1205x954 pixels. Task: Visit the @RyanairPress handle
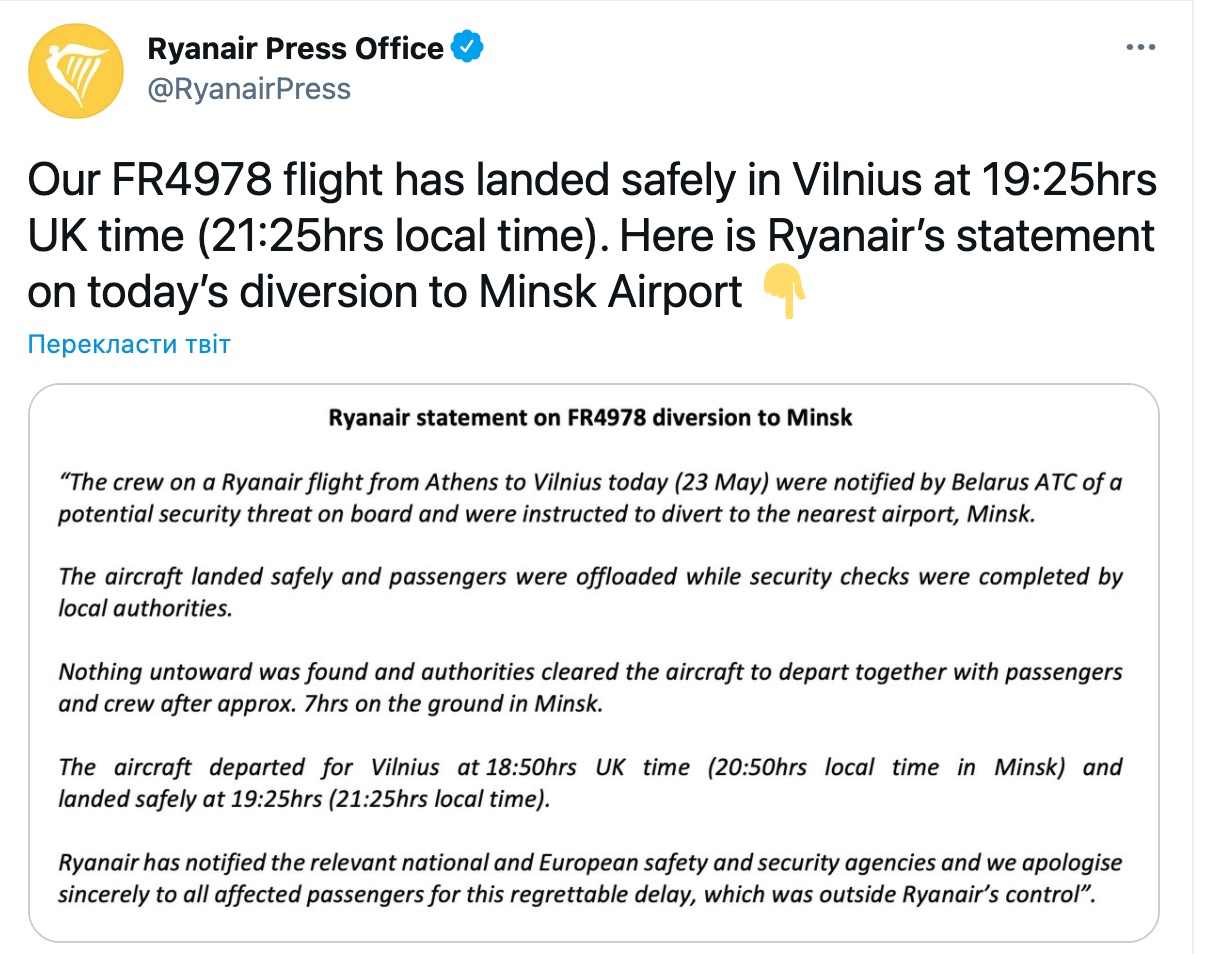point(249,90)
